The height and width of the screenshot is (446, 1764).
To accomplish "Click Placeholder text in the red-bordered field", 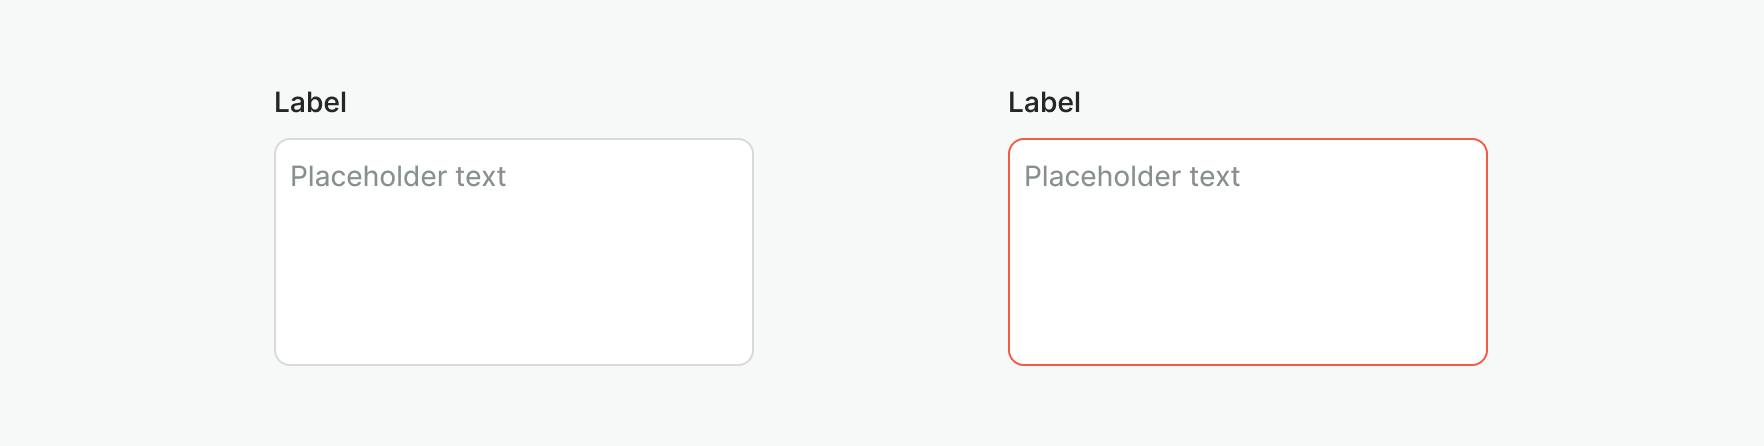I will click(1132, 177).
